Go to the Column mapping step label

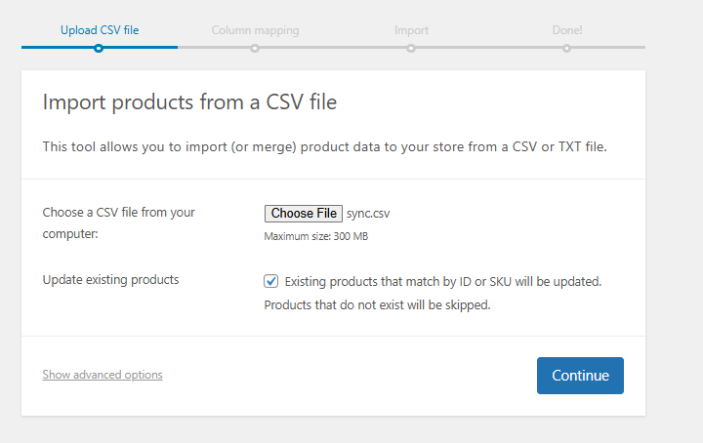255,30
